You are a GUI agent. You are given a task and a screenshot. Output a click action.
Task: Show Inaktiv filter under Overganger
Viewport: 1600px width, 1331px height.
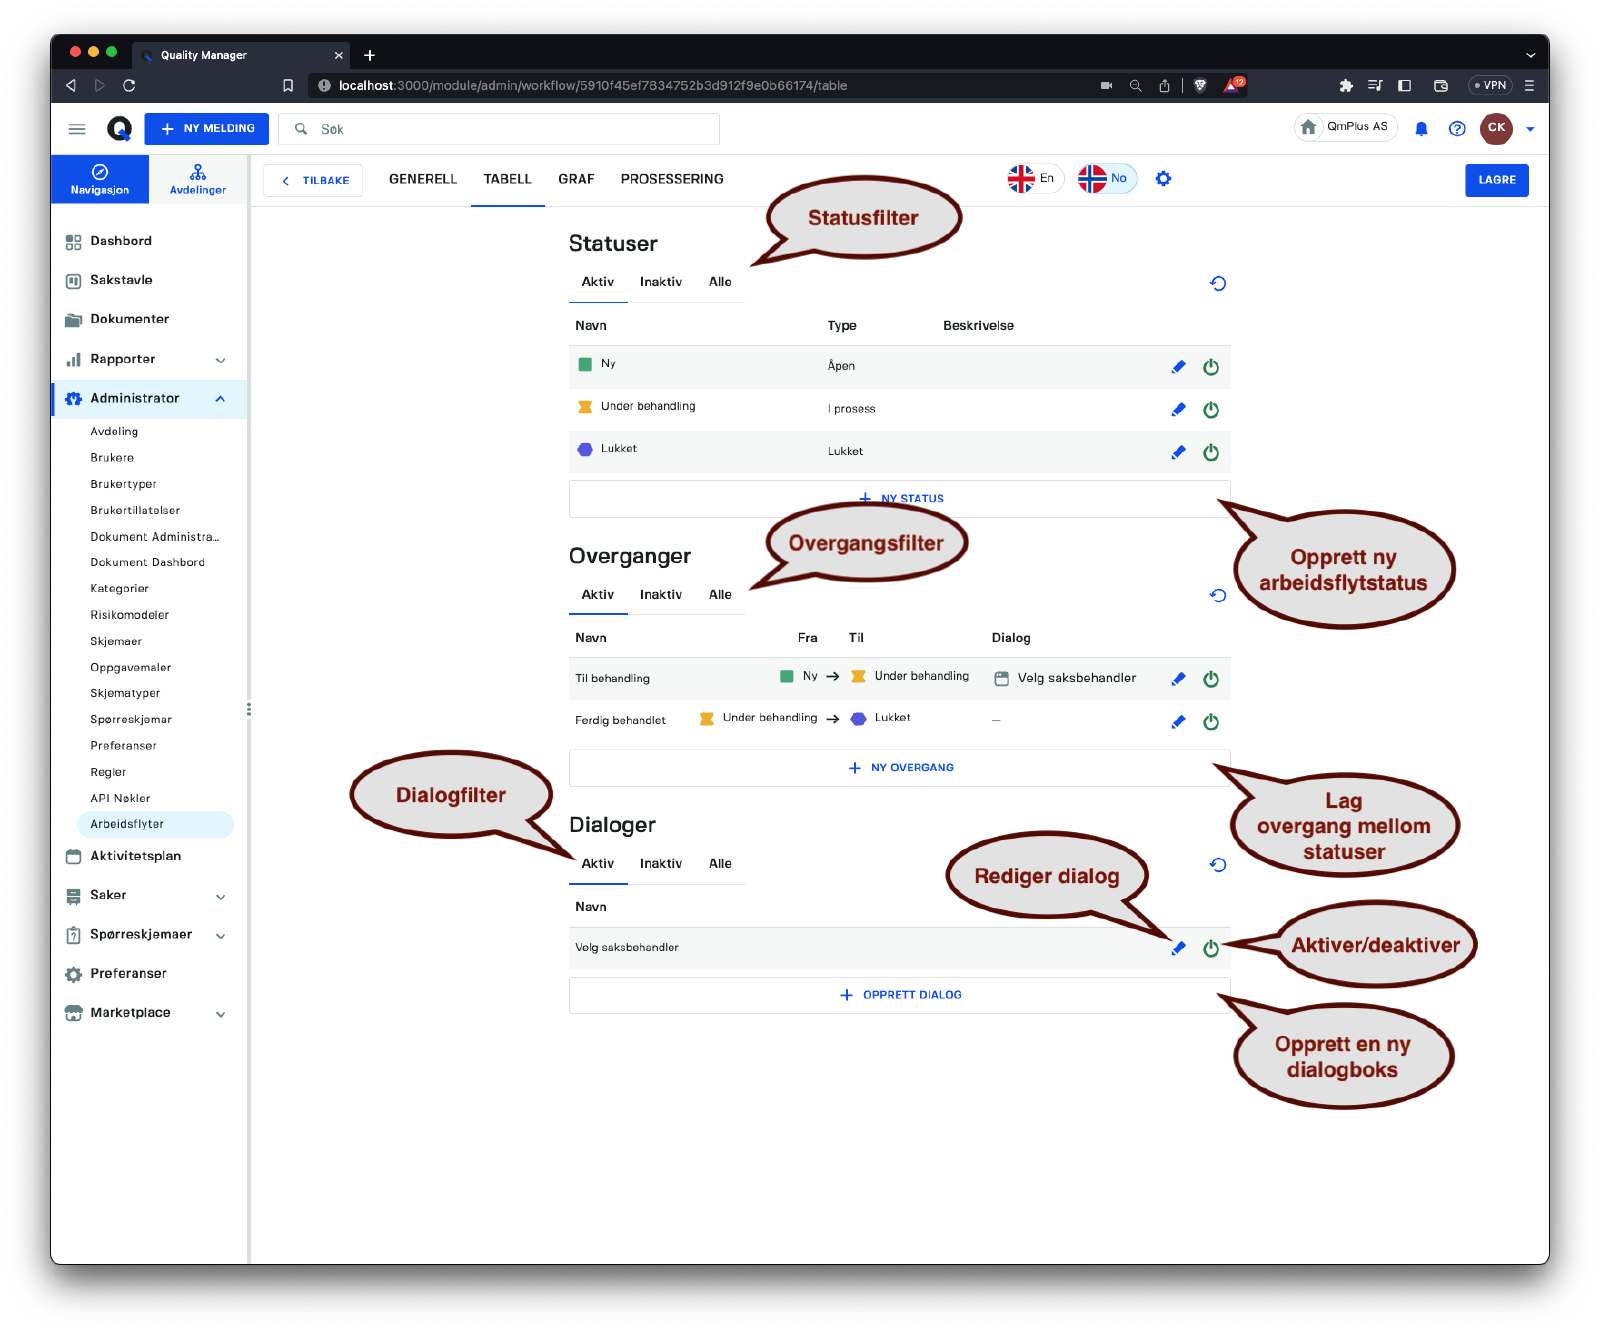click(660, 595)
